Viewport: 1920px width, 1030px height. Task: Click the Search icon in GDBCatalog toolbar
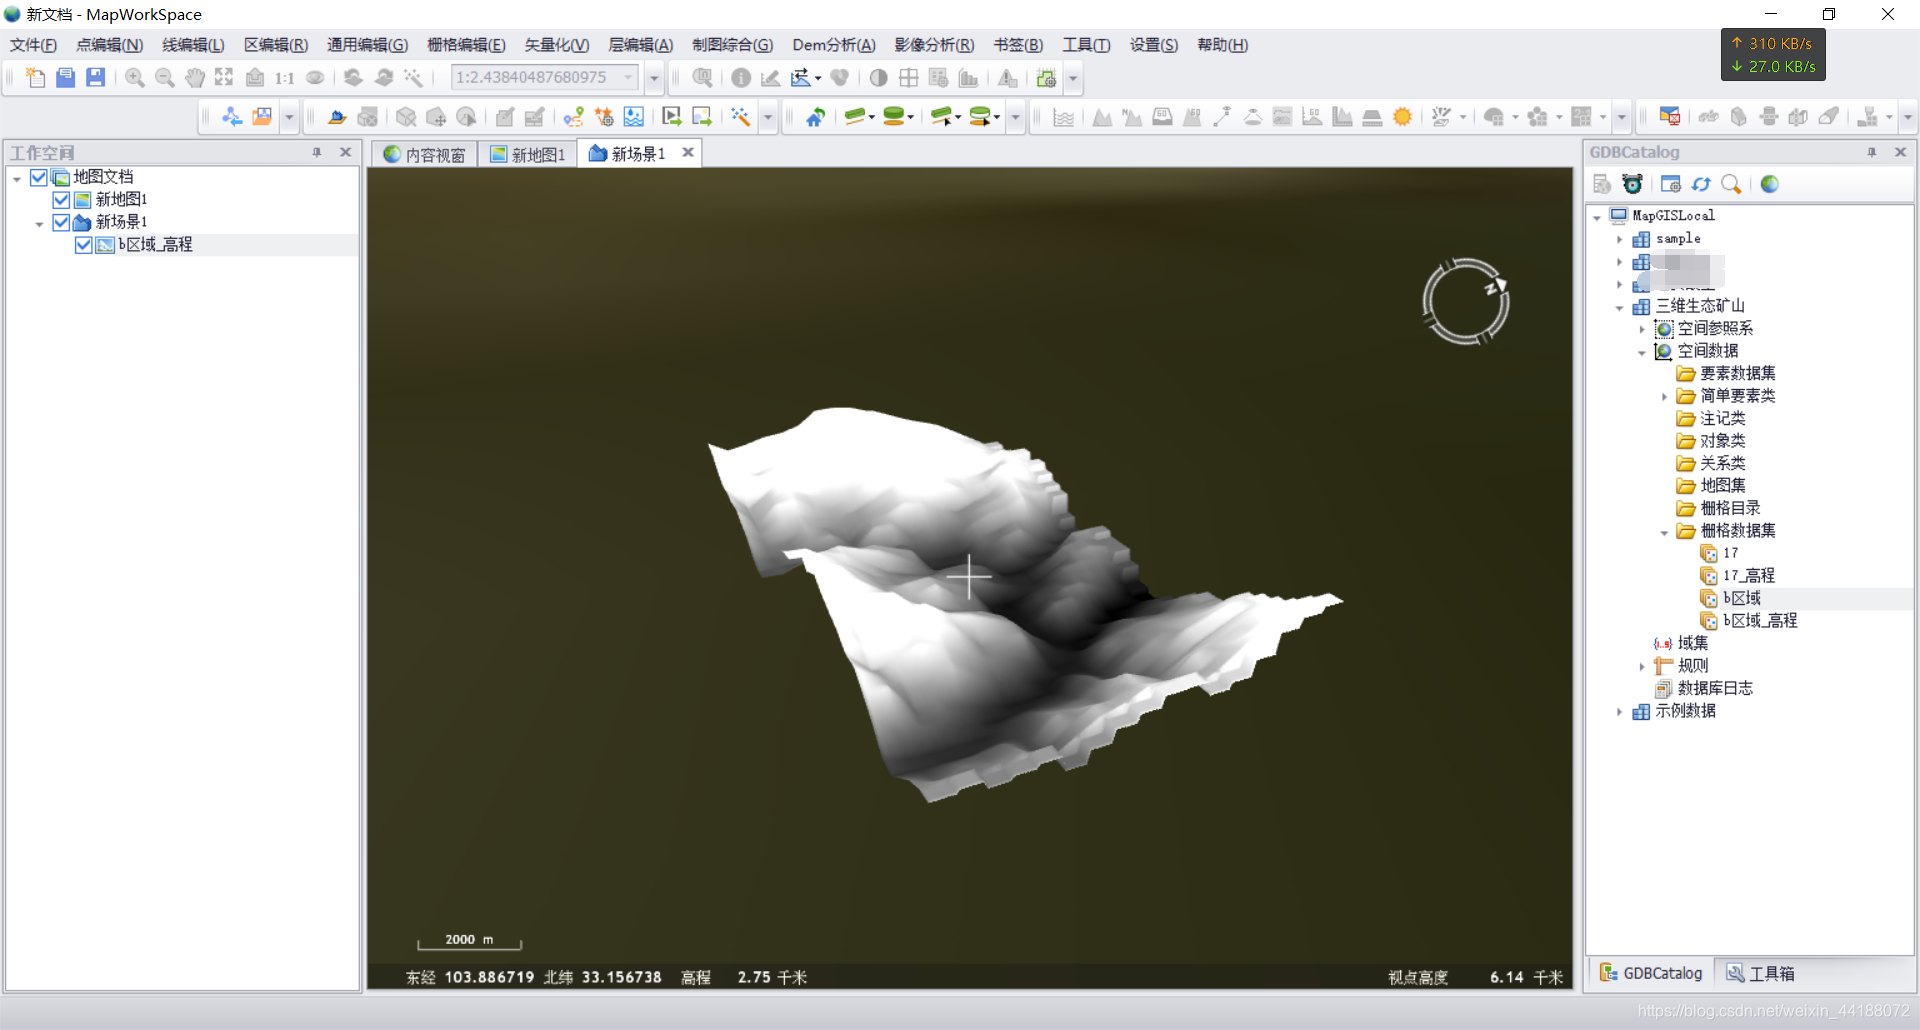1731,184
